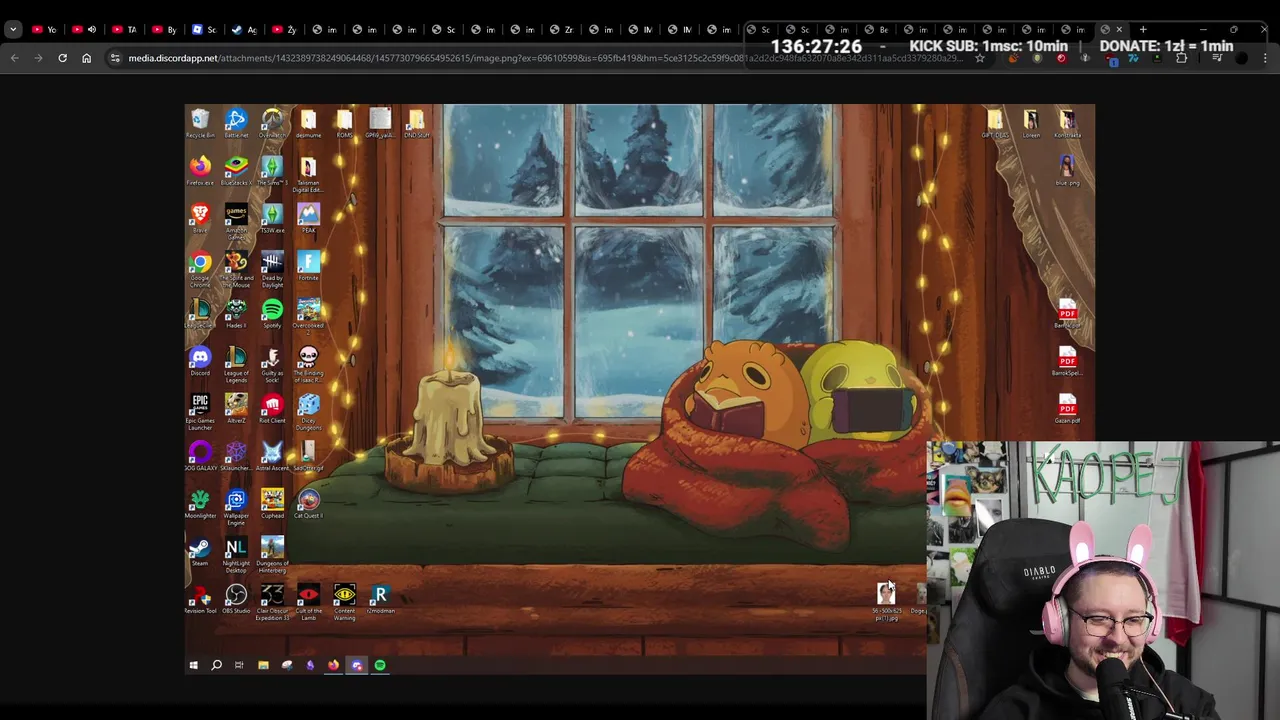Select the Cat Quest II icon
This screenshot has width=1280, height=720.
[x=308, y=503]
